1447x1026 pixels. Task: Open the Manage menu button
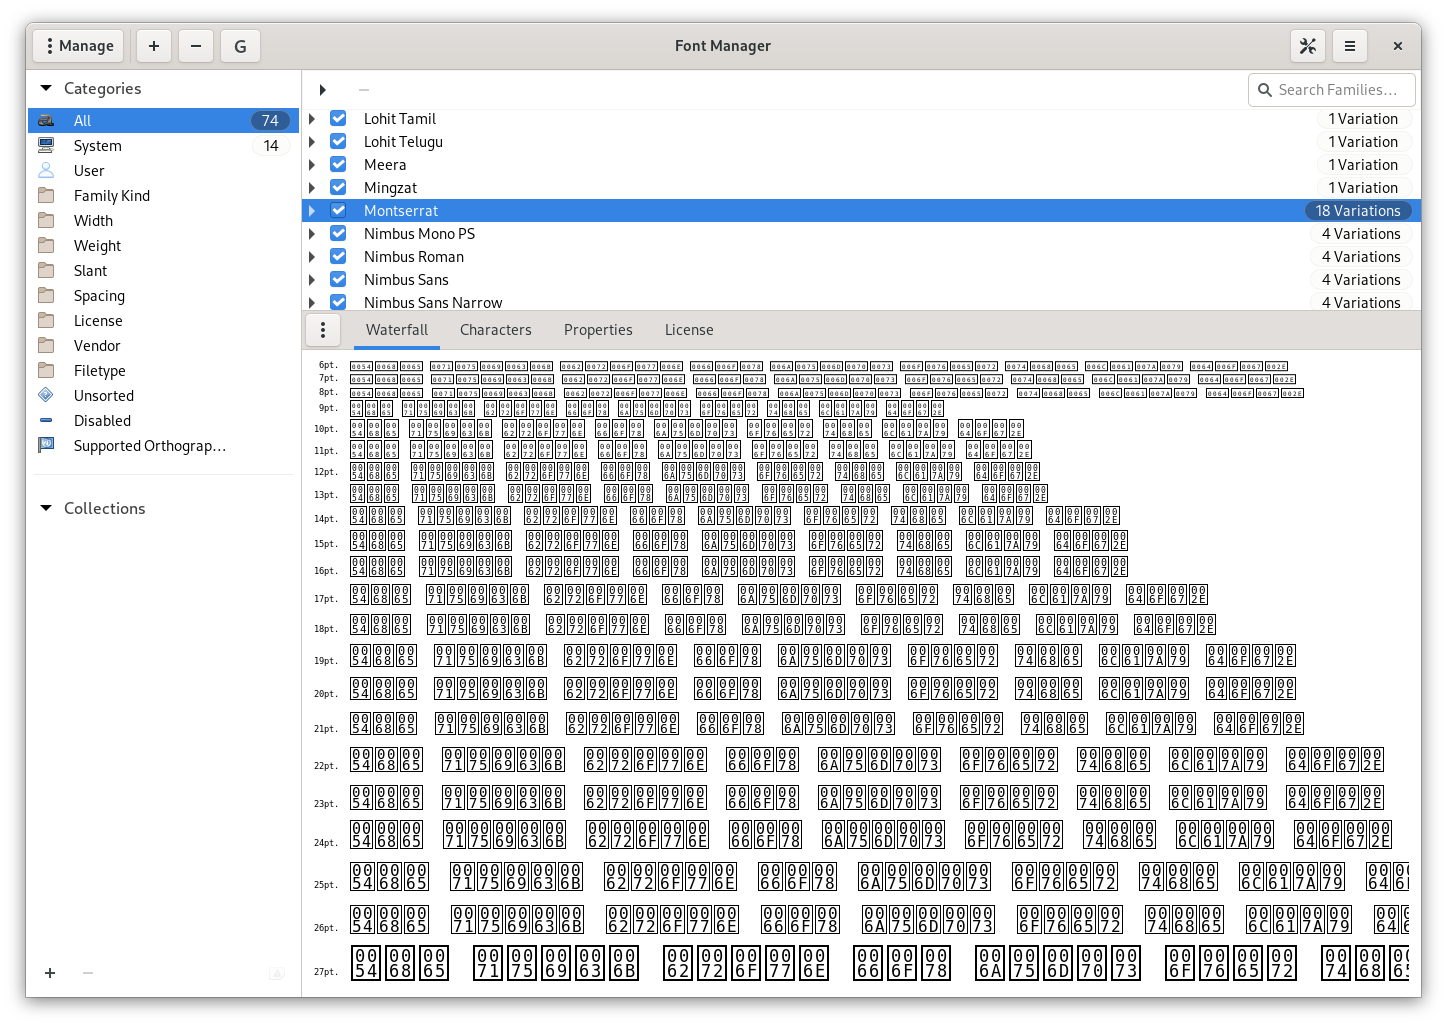[x=79, y=46]
